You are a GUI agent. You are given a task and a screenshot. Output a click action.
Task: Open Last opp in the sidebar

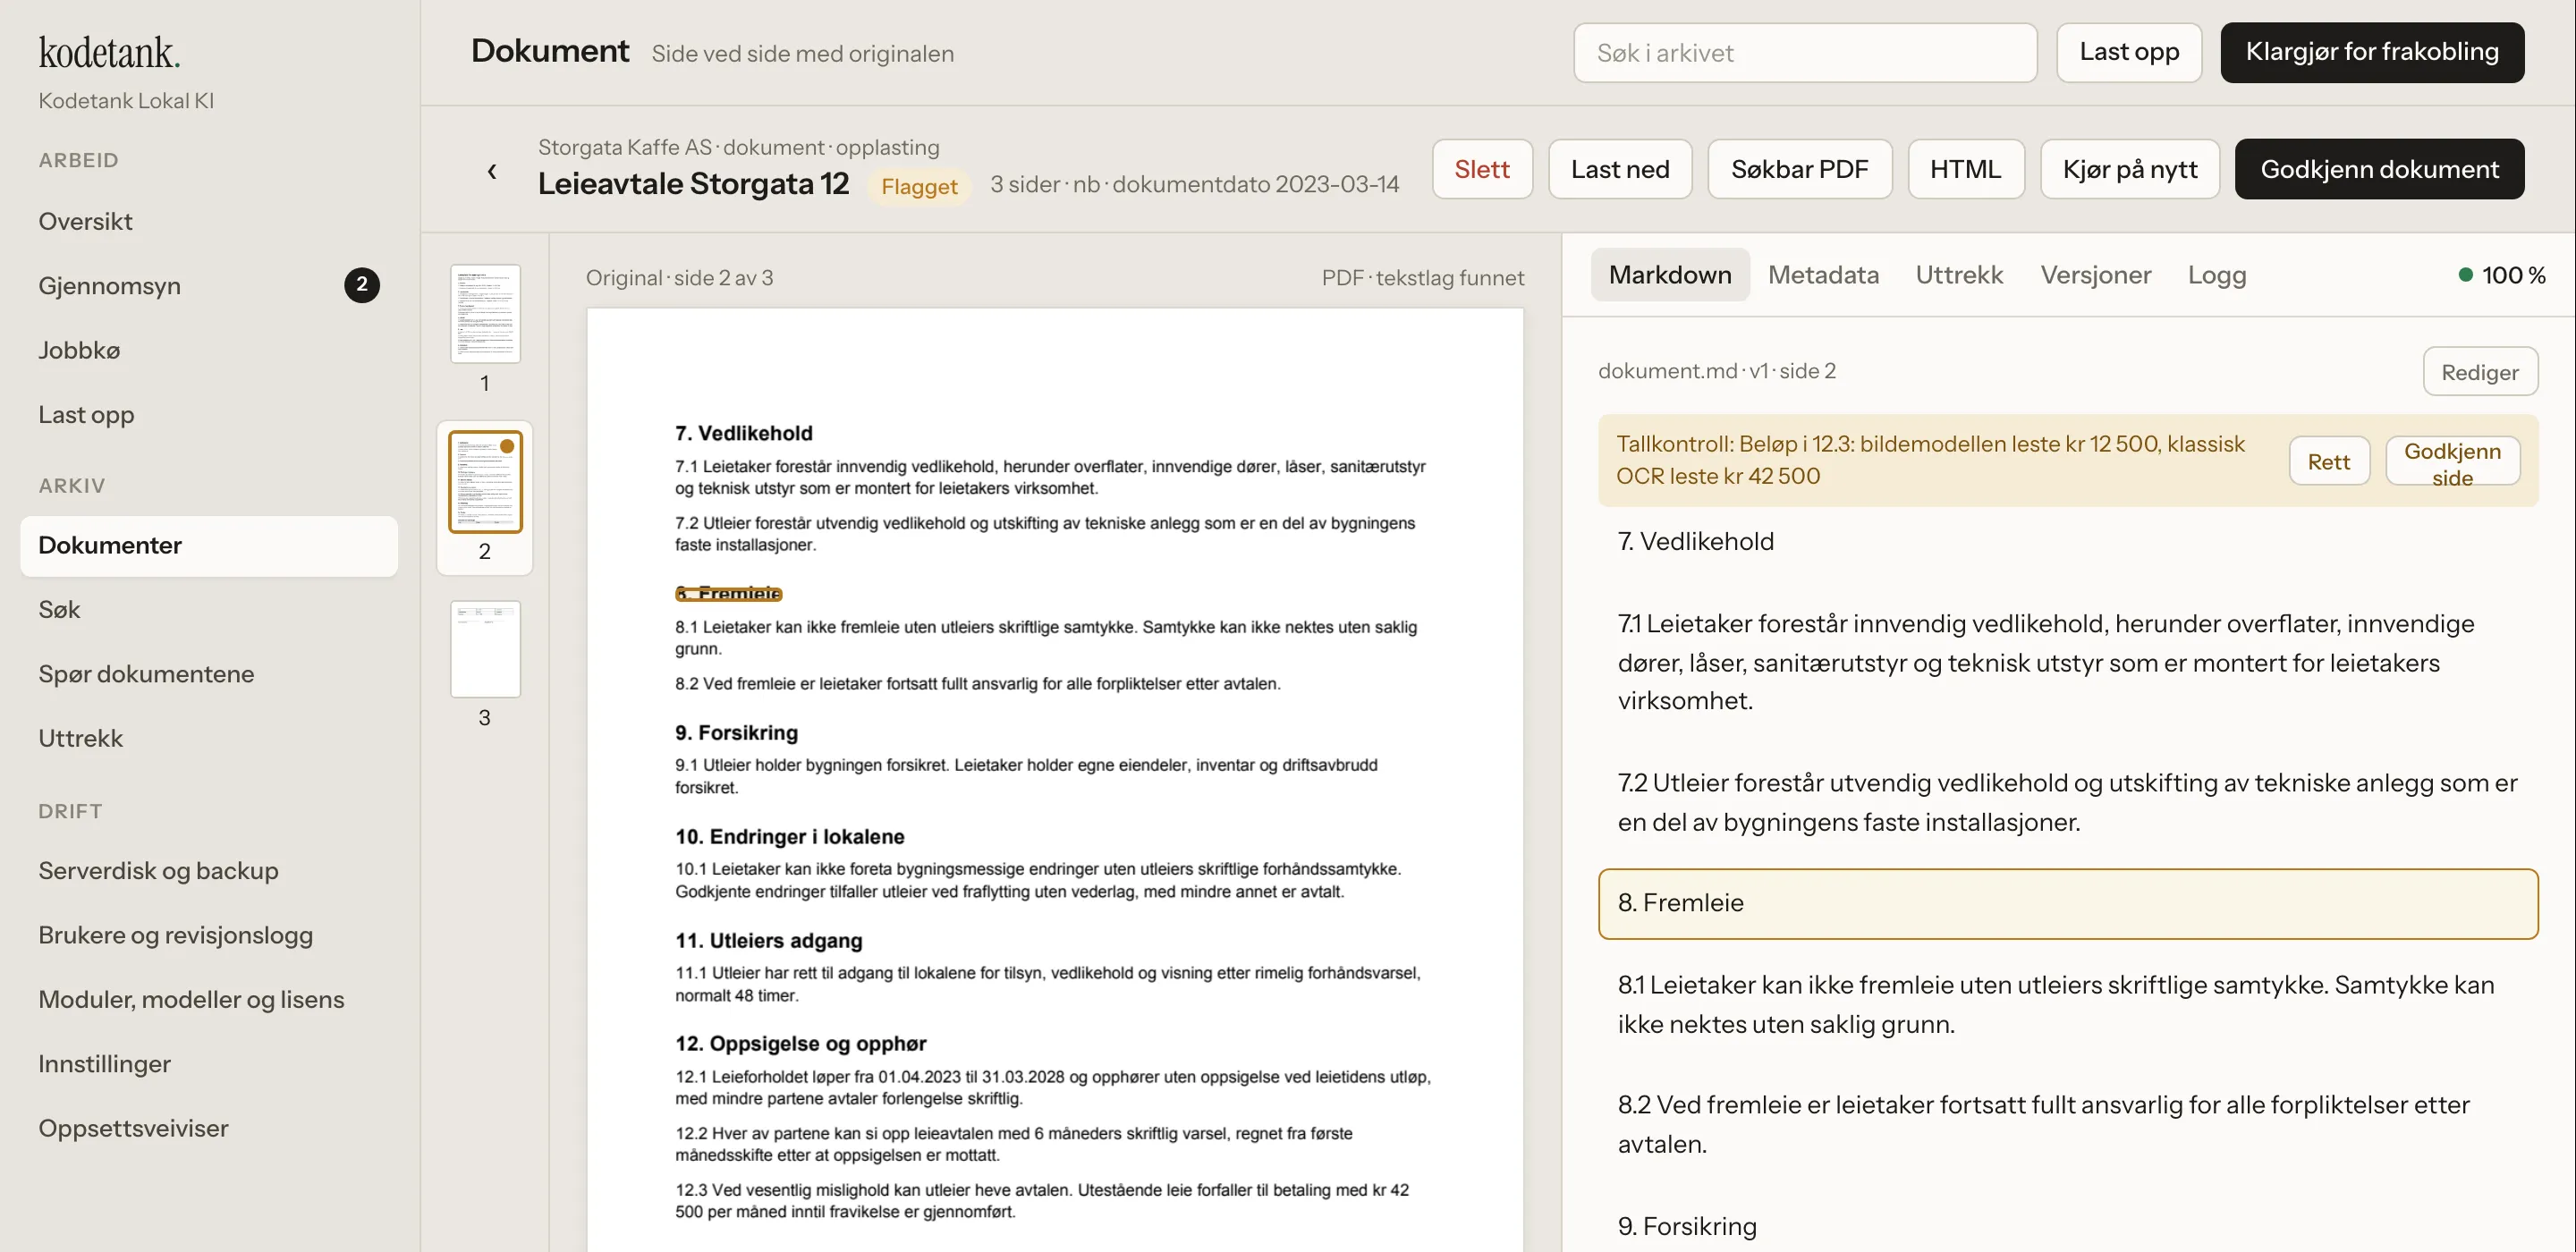tap(209, 414)
